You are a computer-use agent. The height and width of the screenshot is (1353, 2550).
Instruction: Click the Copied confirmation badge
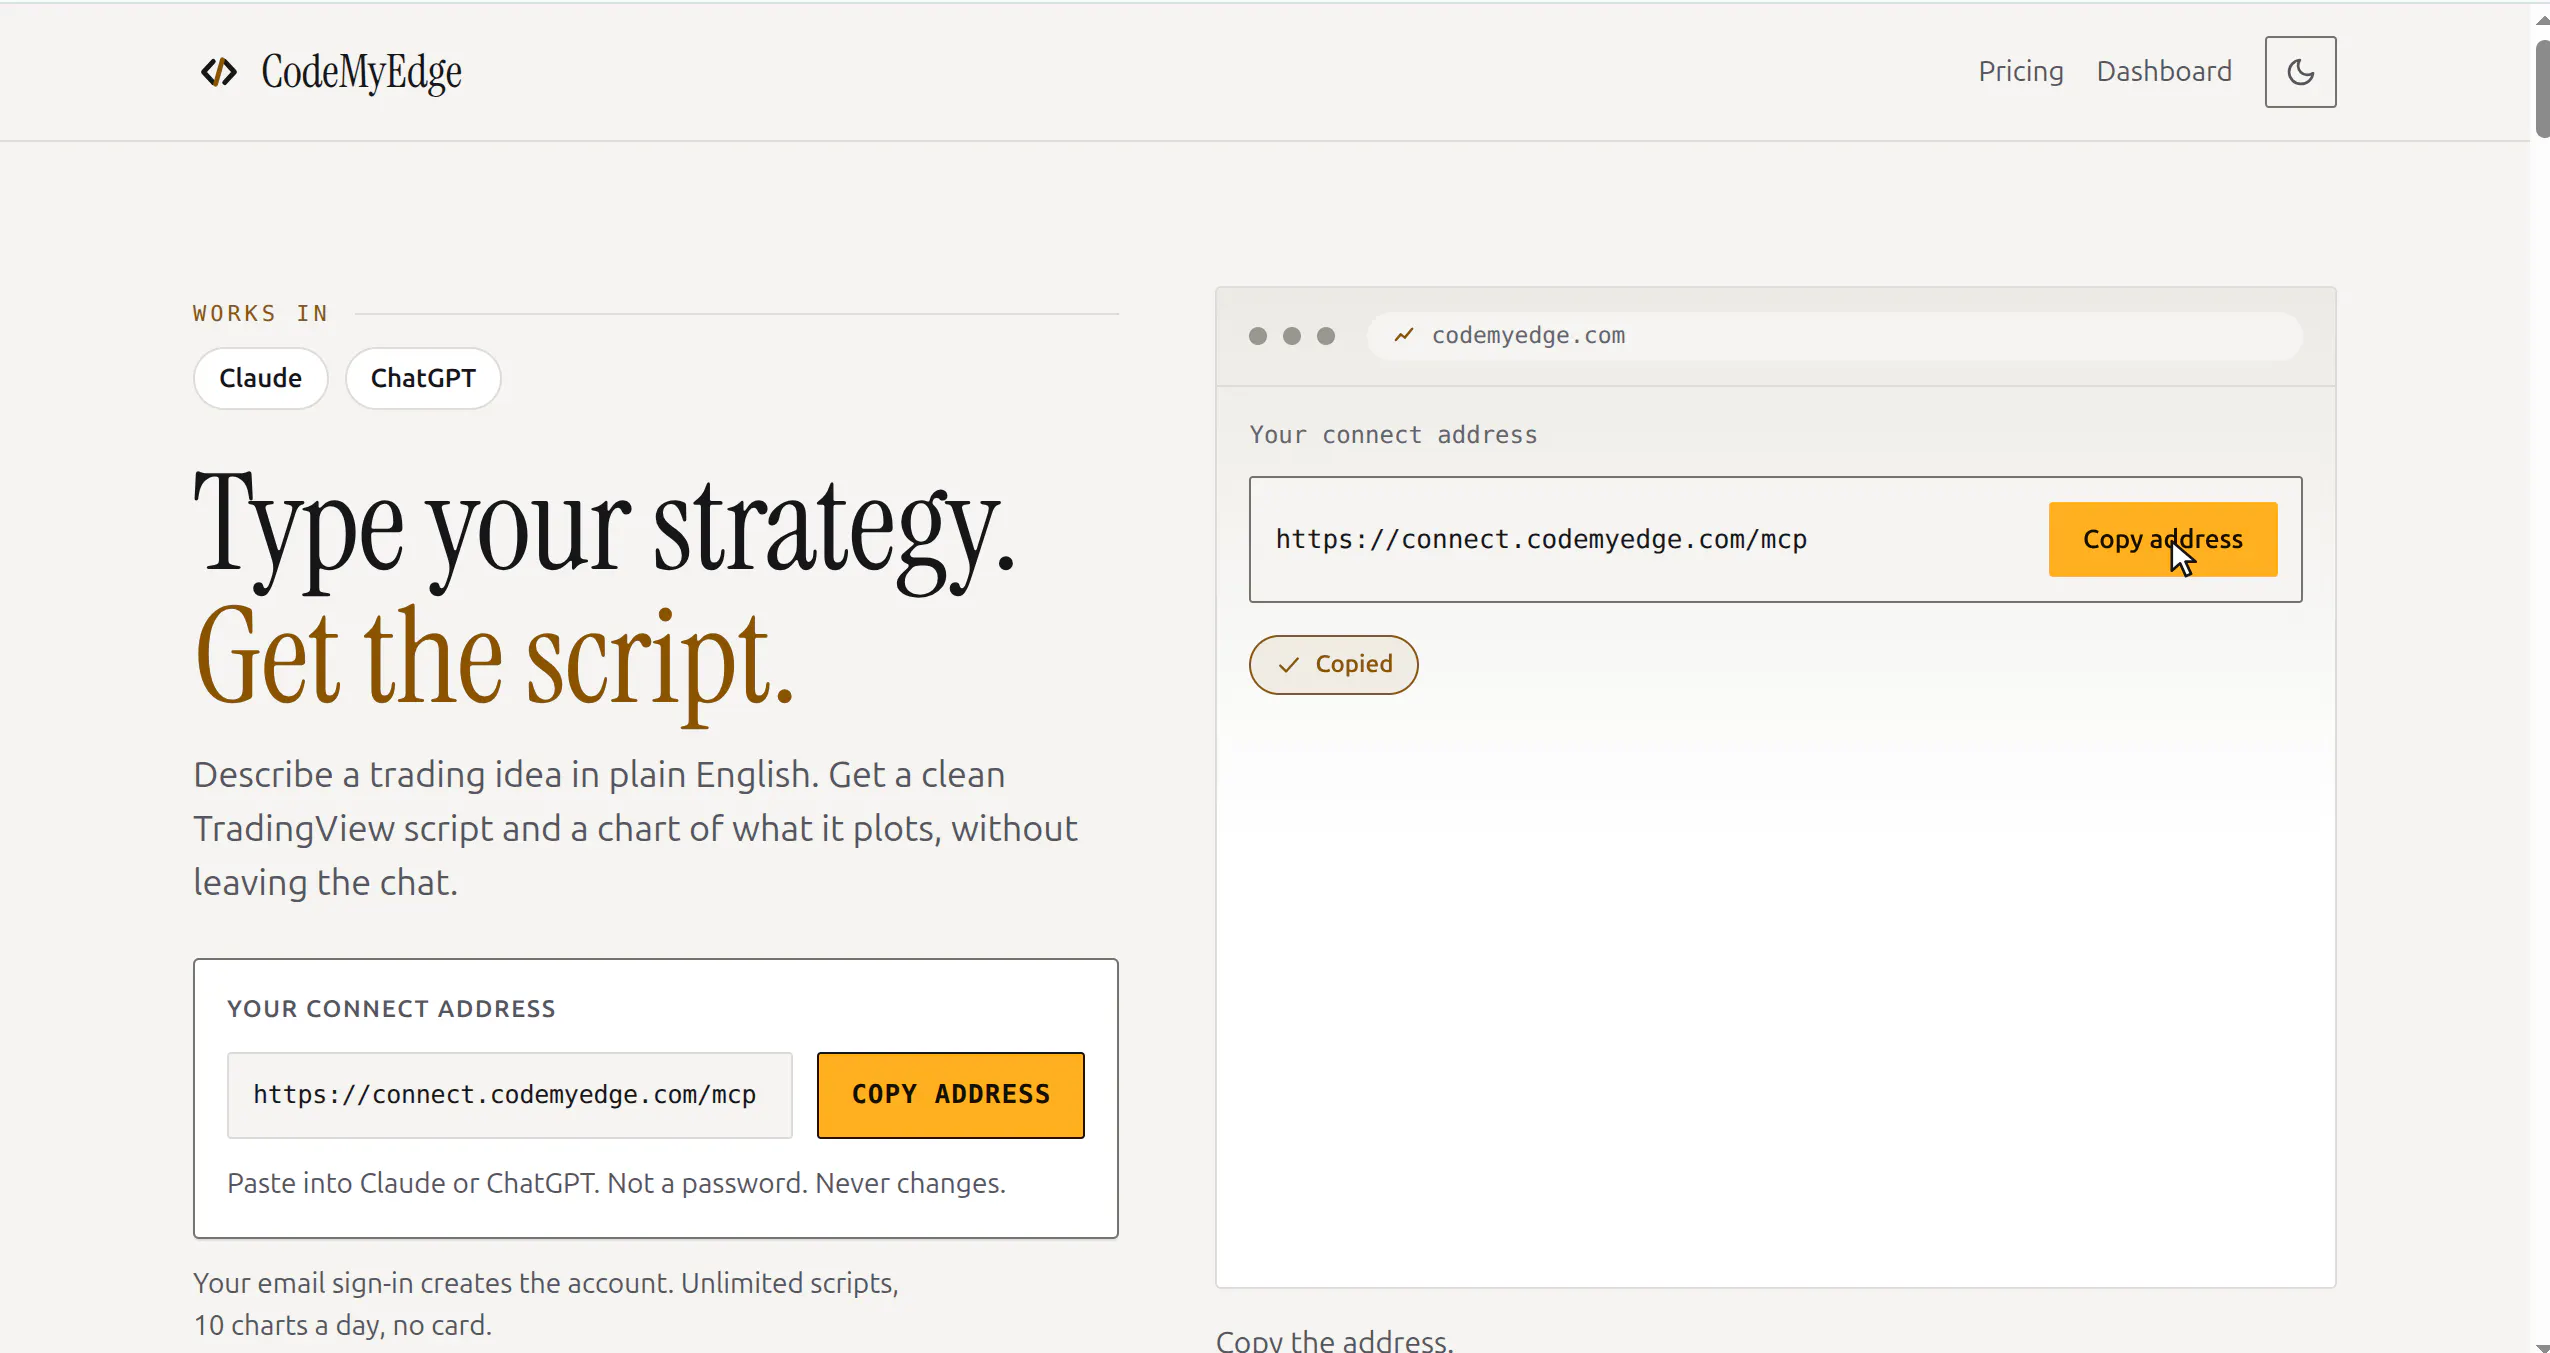click(1333, 664)
